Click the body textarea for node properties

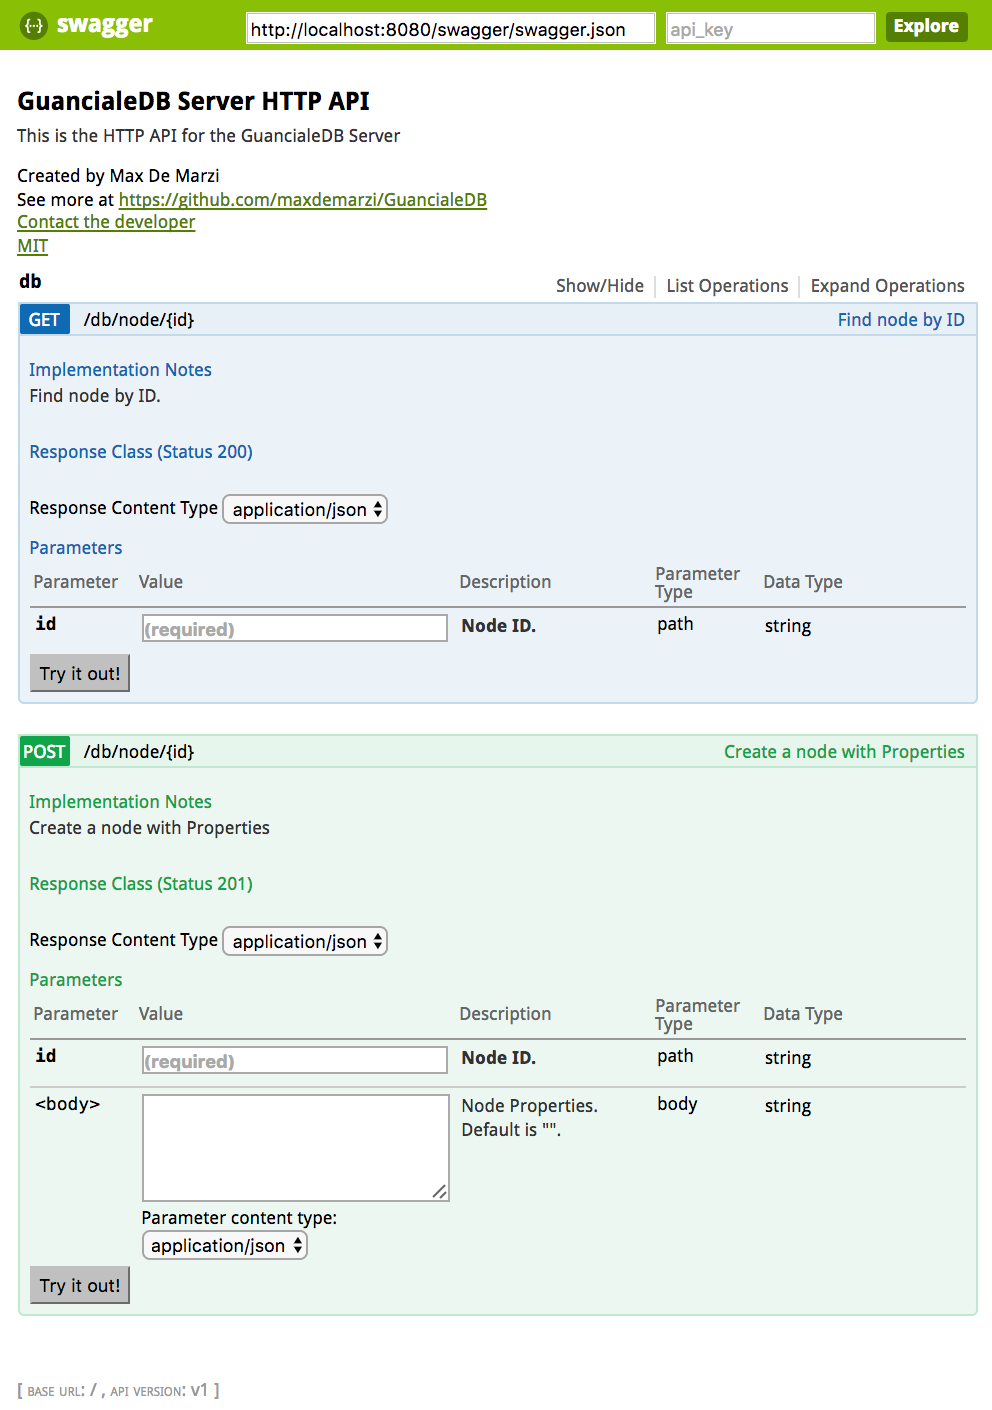[295, 1148]
